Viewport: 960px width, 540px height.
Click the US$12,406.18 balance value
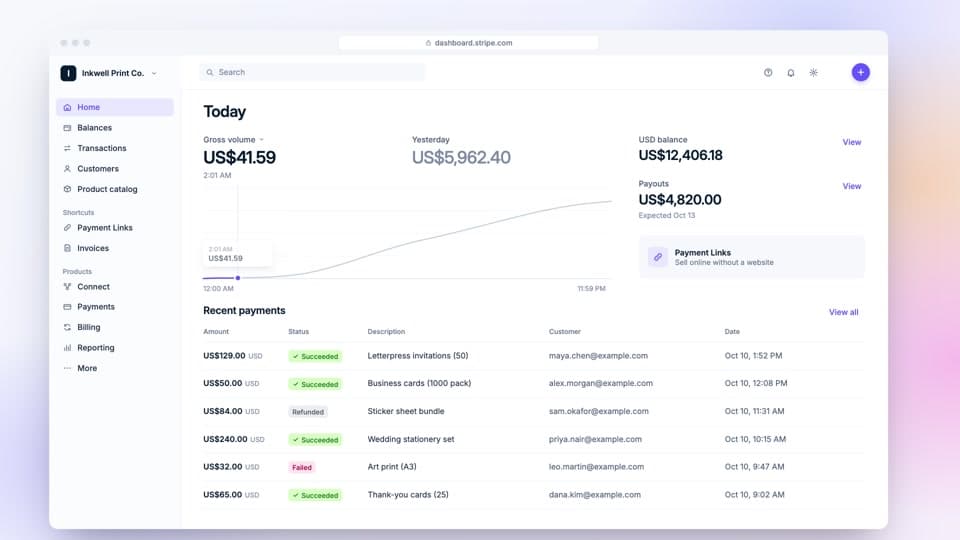coord(680,156)
